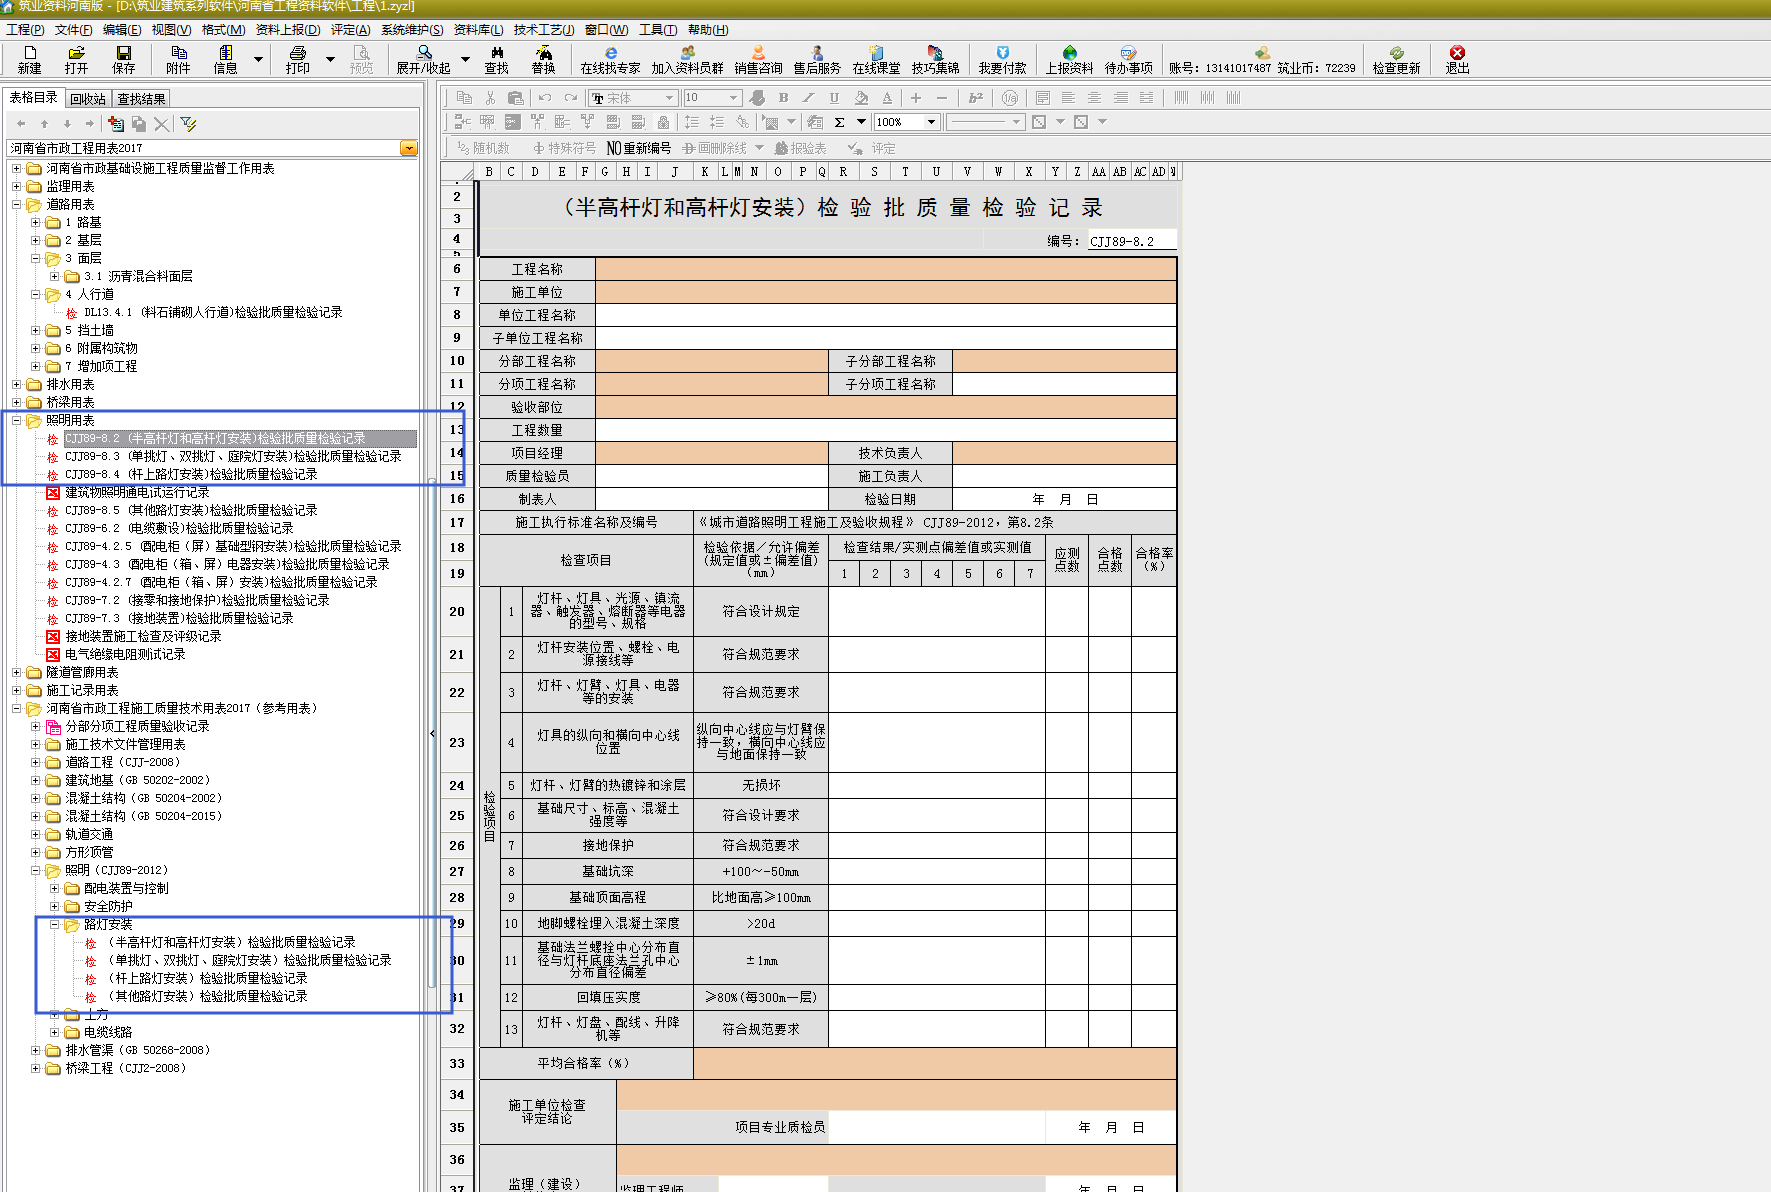This screenshot has width=1771, height=1192.
Task: Click the Sigma sum icon
Action: (839, 122)
